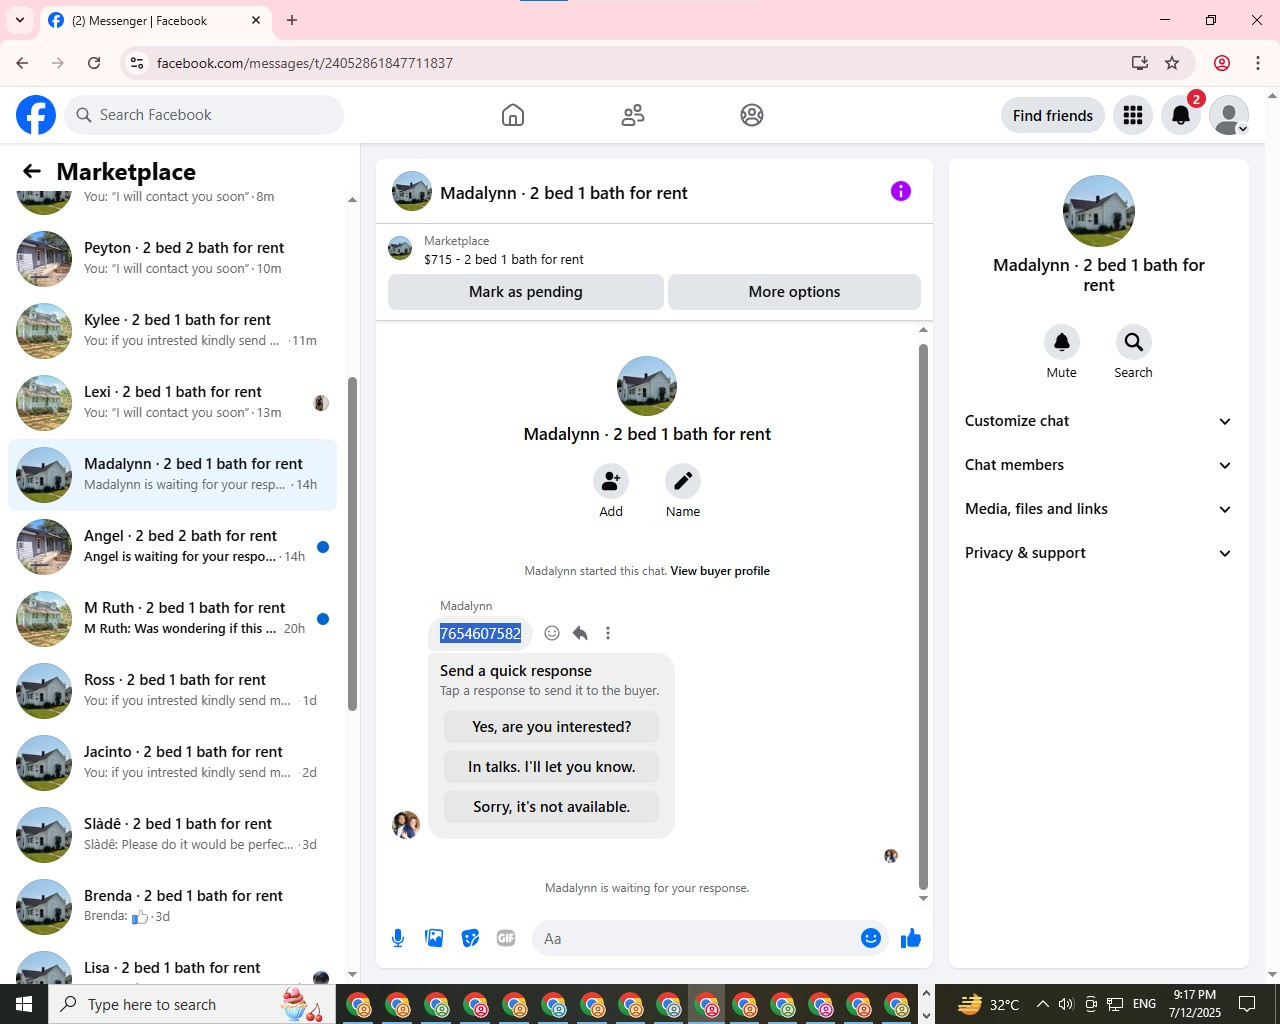Open the Groups icon in top navigation
The height and width of the screenshot is (1024, 1280).
click(752, 115)
